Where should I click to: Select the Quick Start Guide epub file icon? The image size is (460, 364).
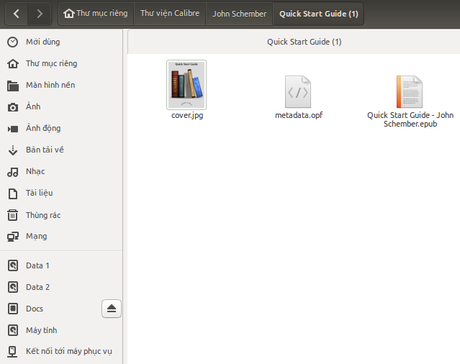[x=410, y=92]
